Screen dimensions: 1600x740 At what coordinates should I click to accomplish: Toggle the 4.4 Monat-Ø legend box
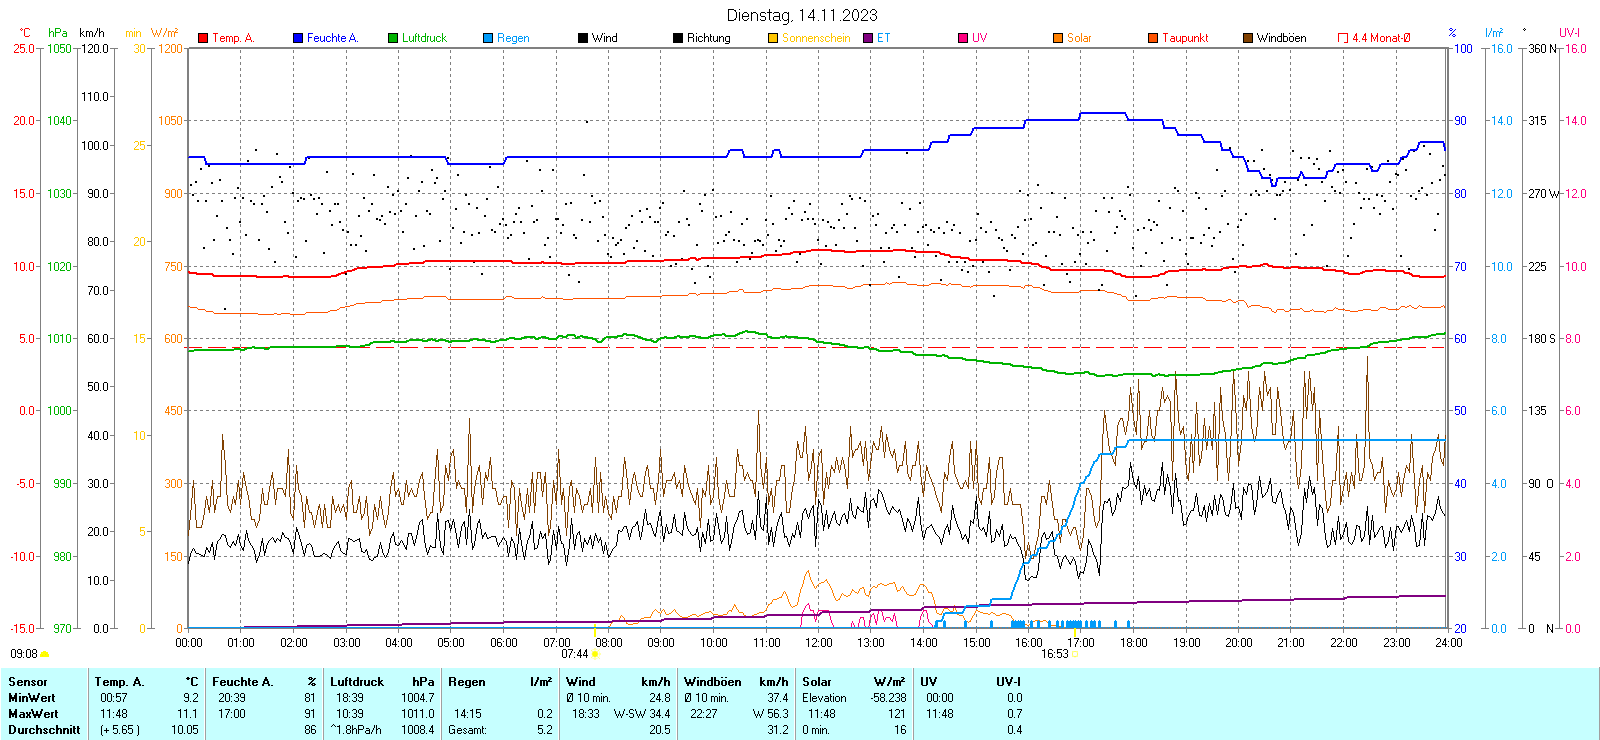[x=1343, y=38]
